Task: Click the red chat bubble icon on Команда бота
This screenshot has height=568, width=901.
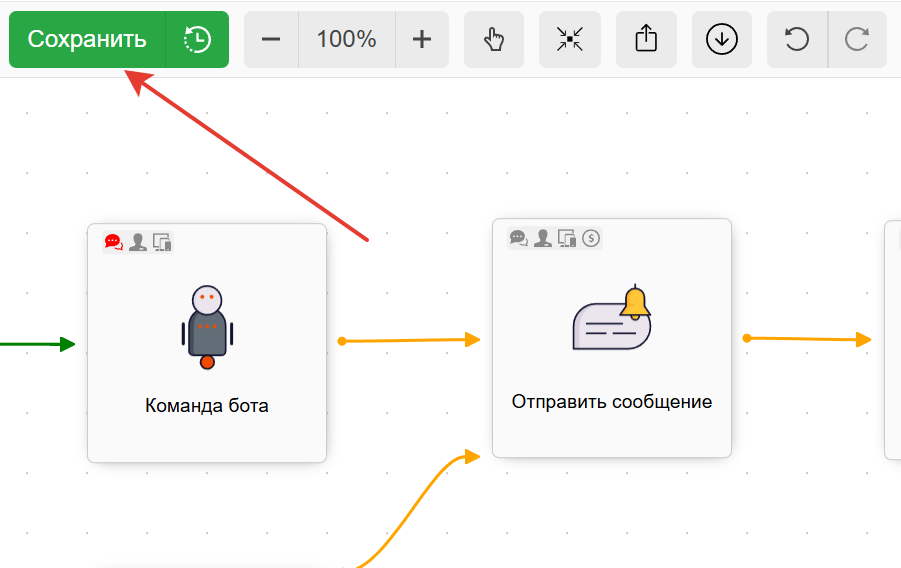Action: [113, 242]
